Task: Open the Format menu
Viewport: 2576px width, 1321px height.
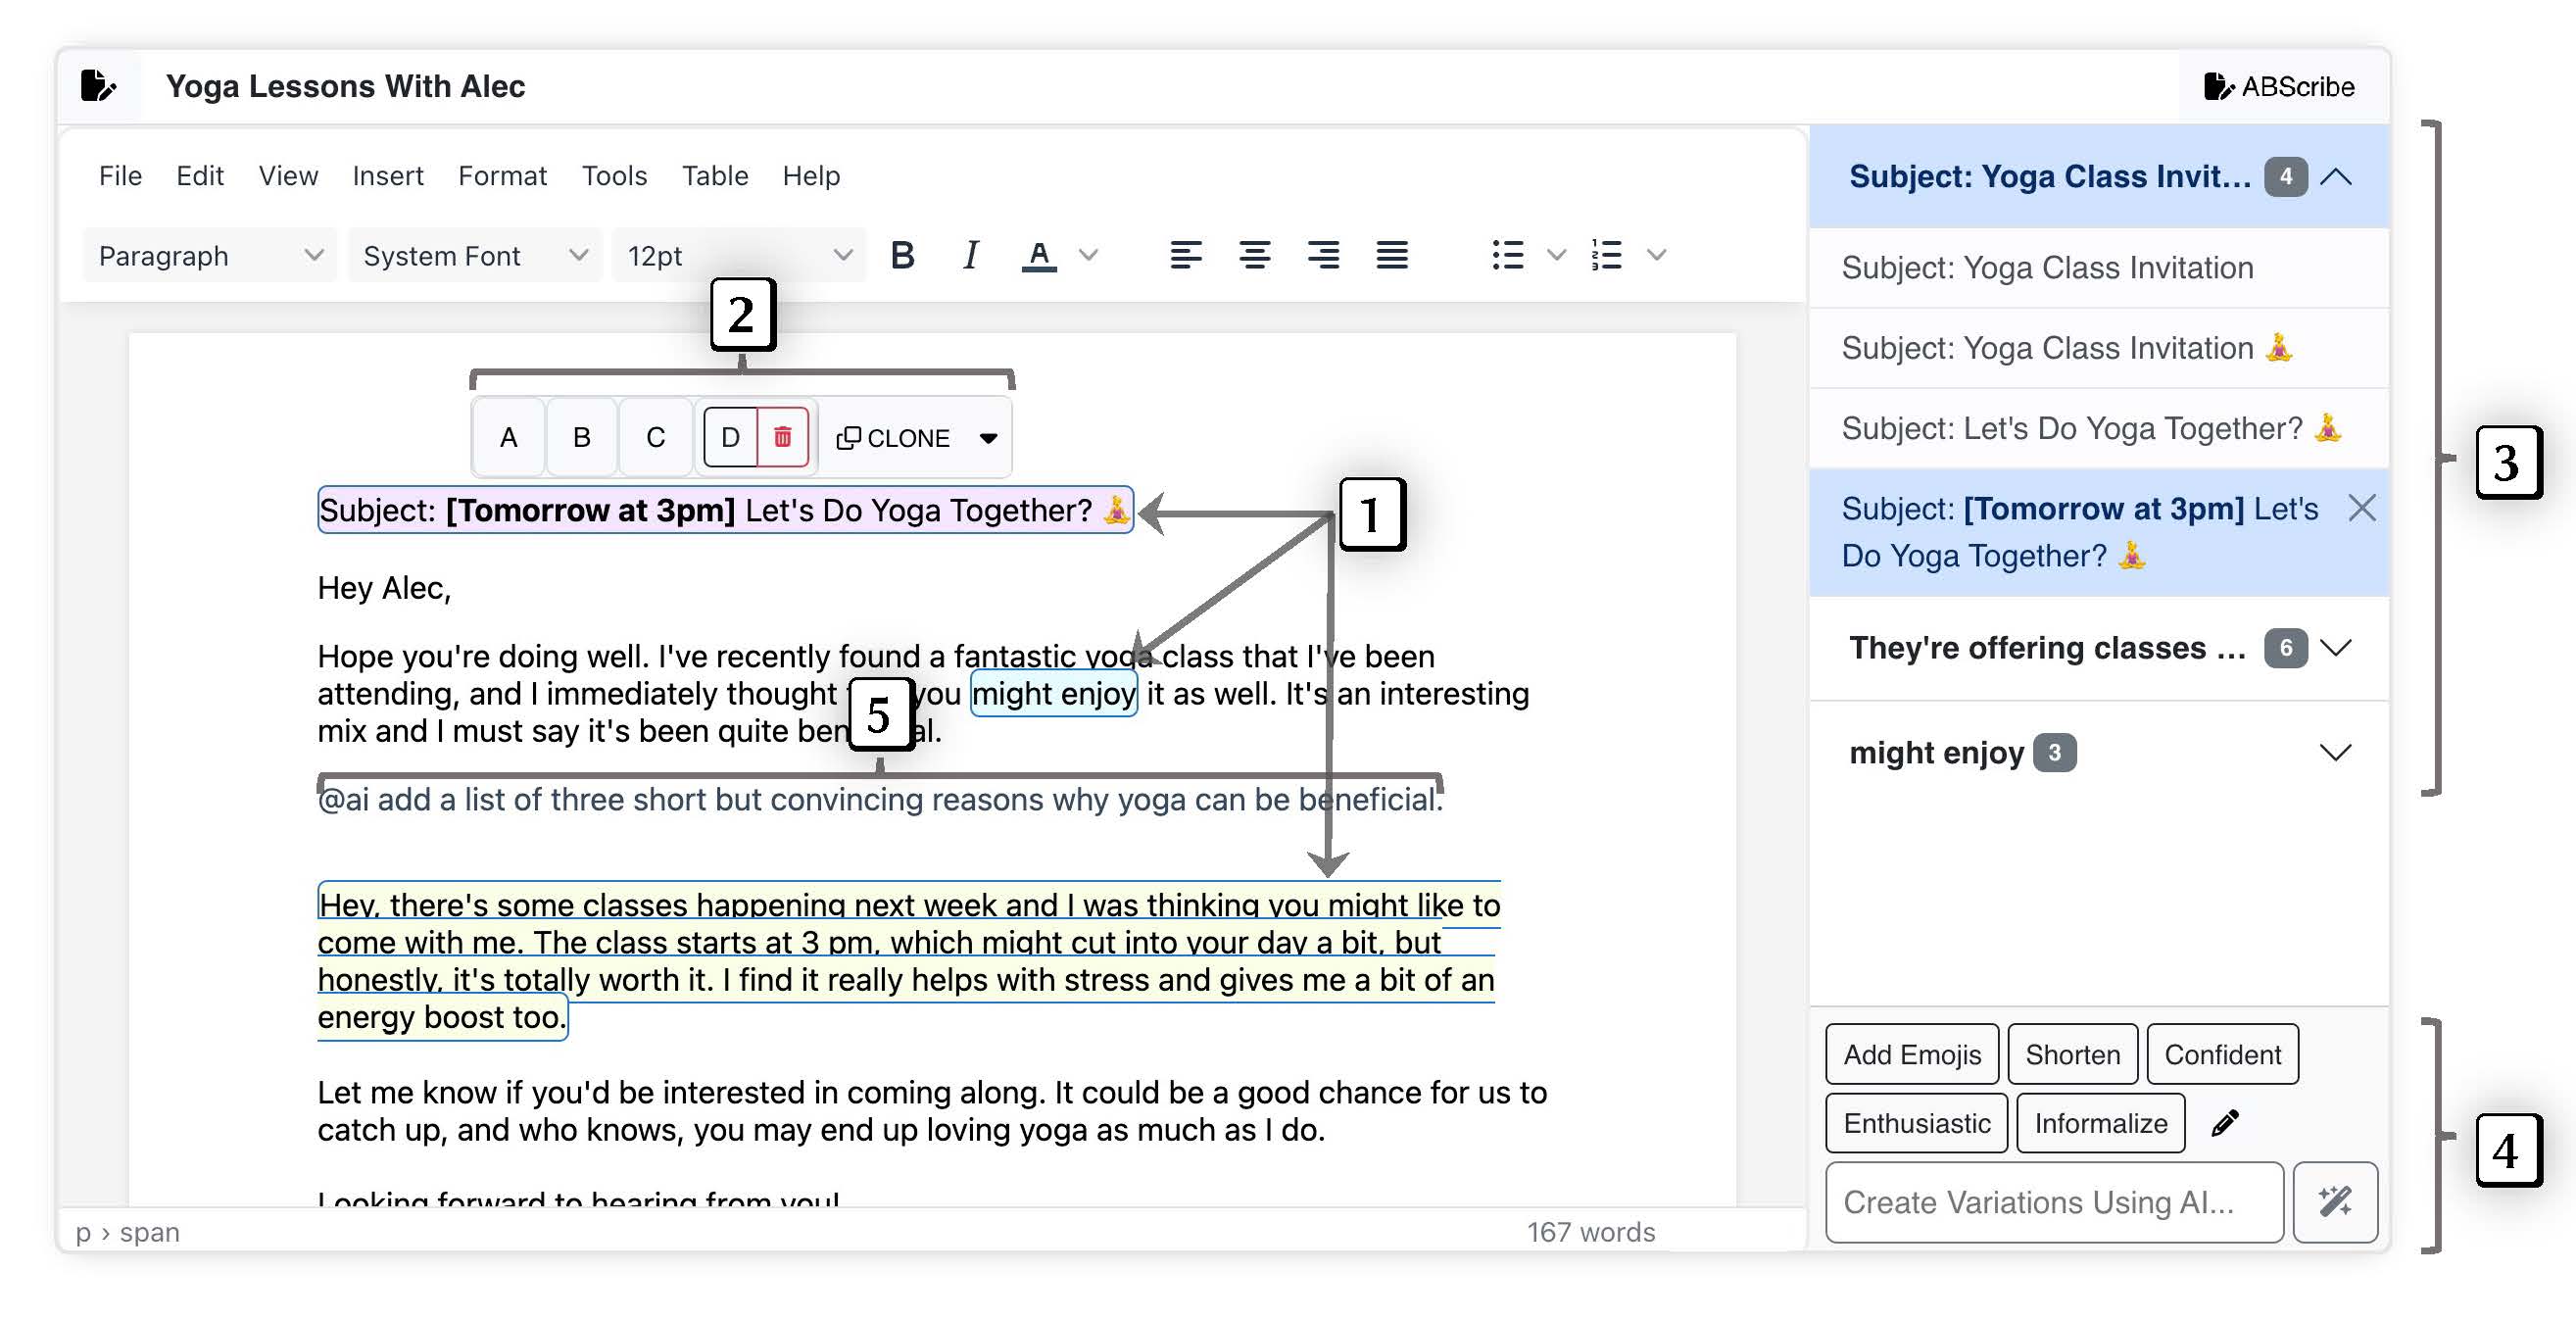Action: pos(502,176)
